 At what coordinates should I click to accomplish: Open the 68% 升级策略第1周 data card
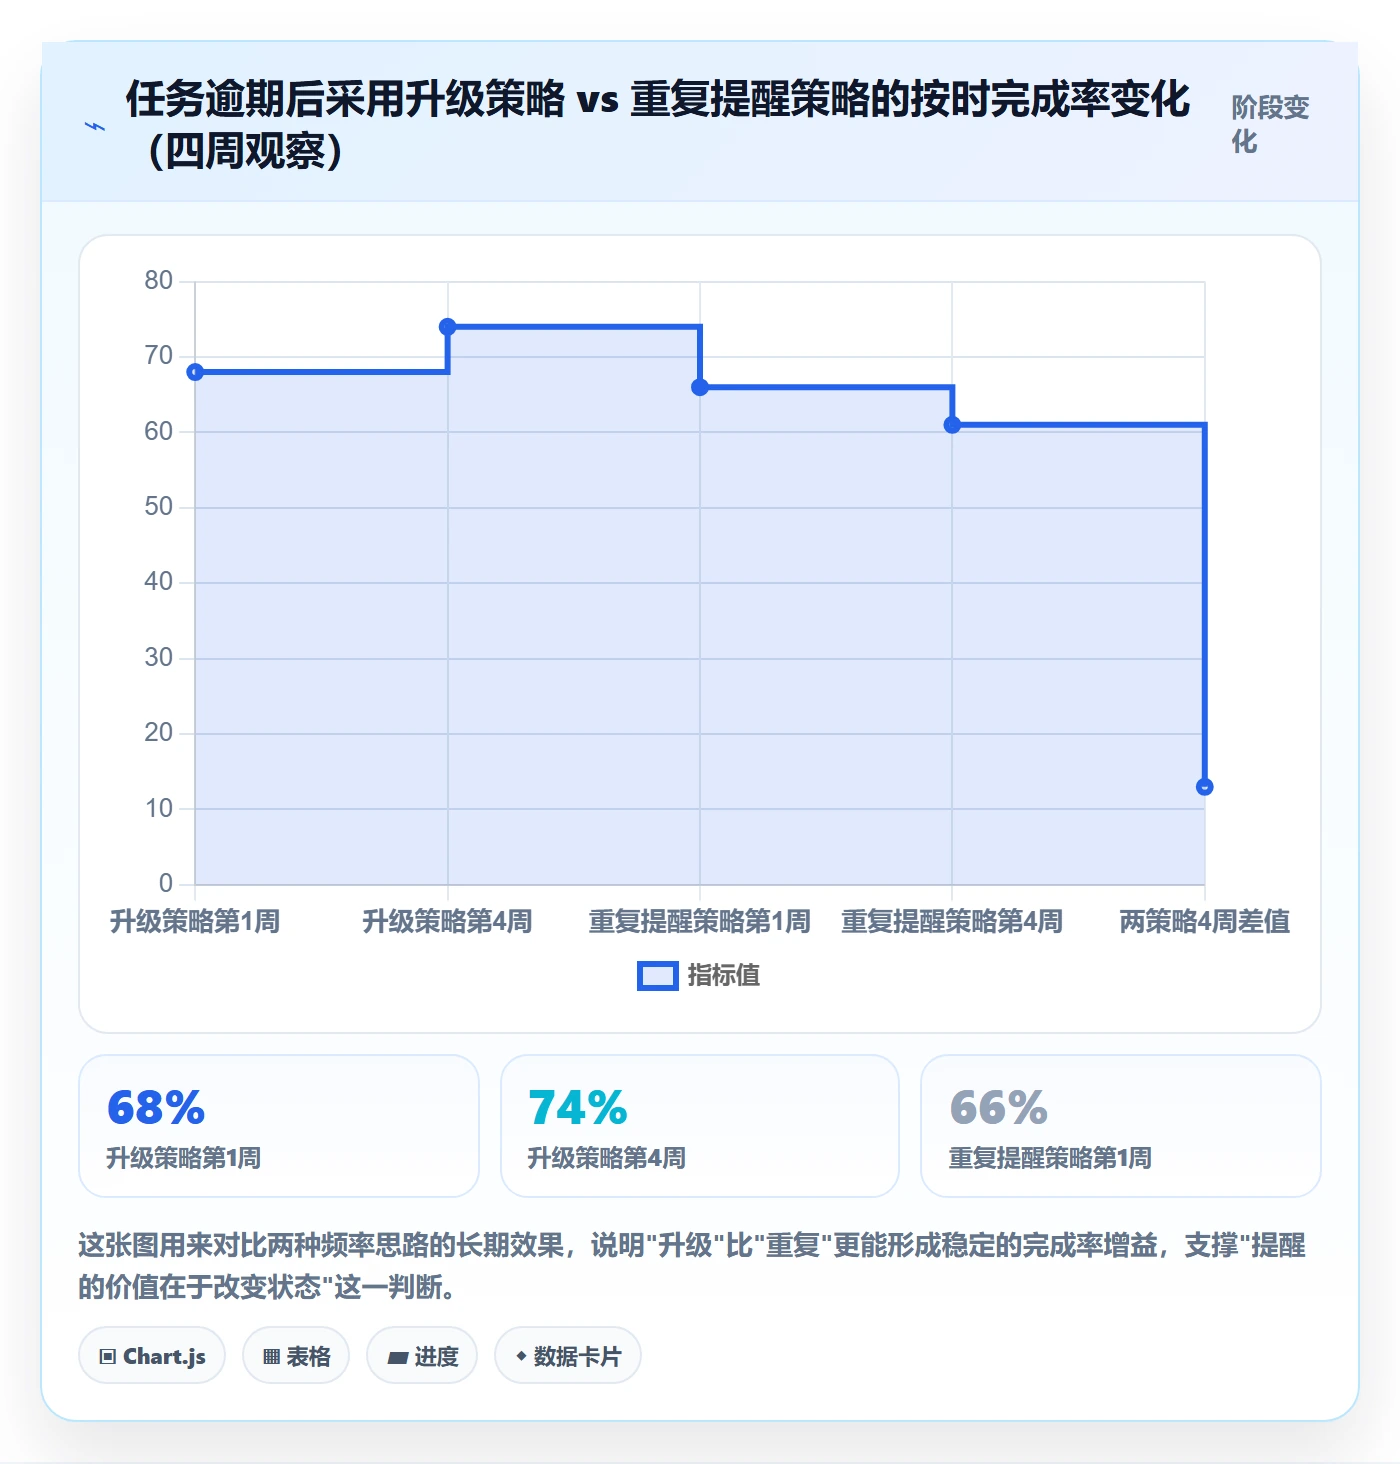tap(279, 1126)
